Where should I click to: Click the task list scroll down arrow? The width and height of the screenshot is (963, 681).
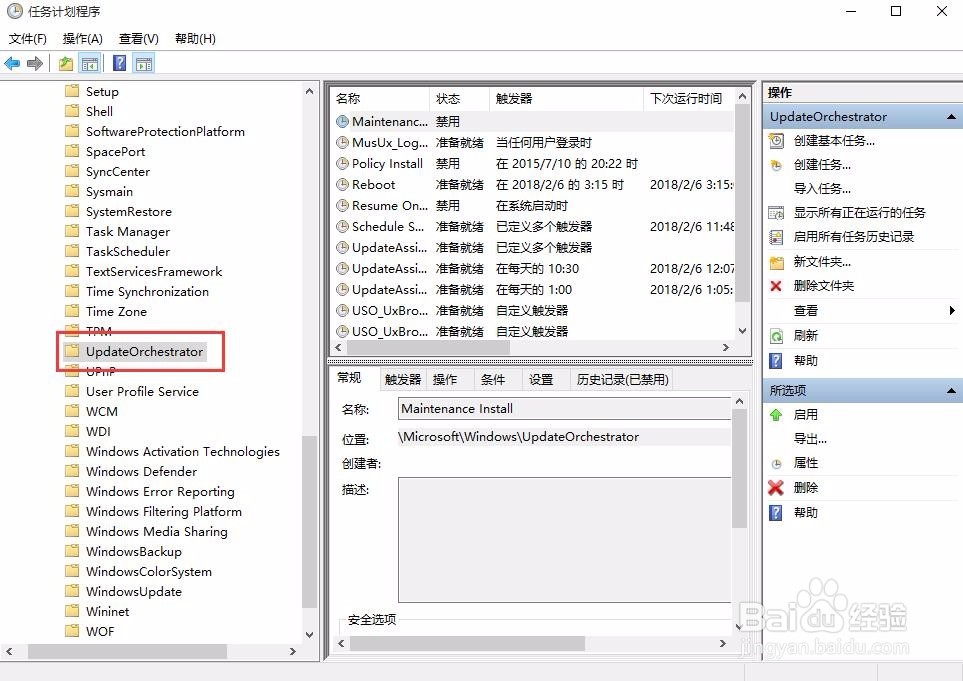point(743,331)
